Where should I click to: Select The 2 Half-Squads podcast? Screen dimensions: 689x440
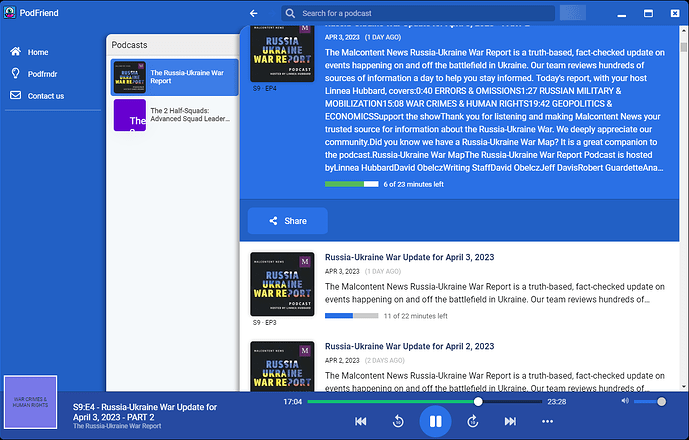[174, 115]
